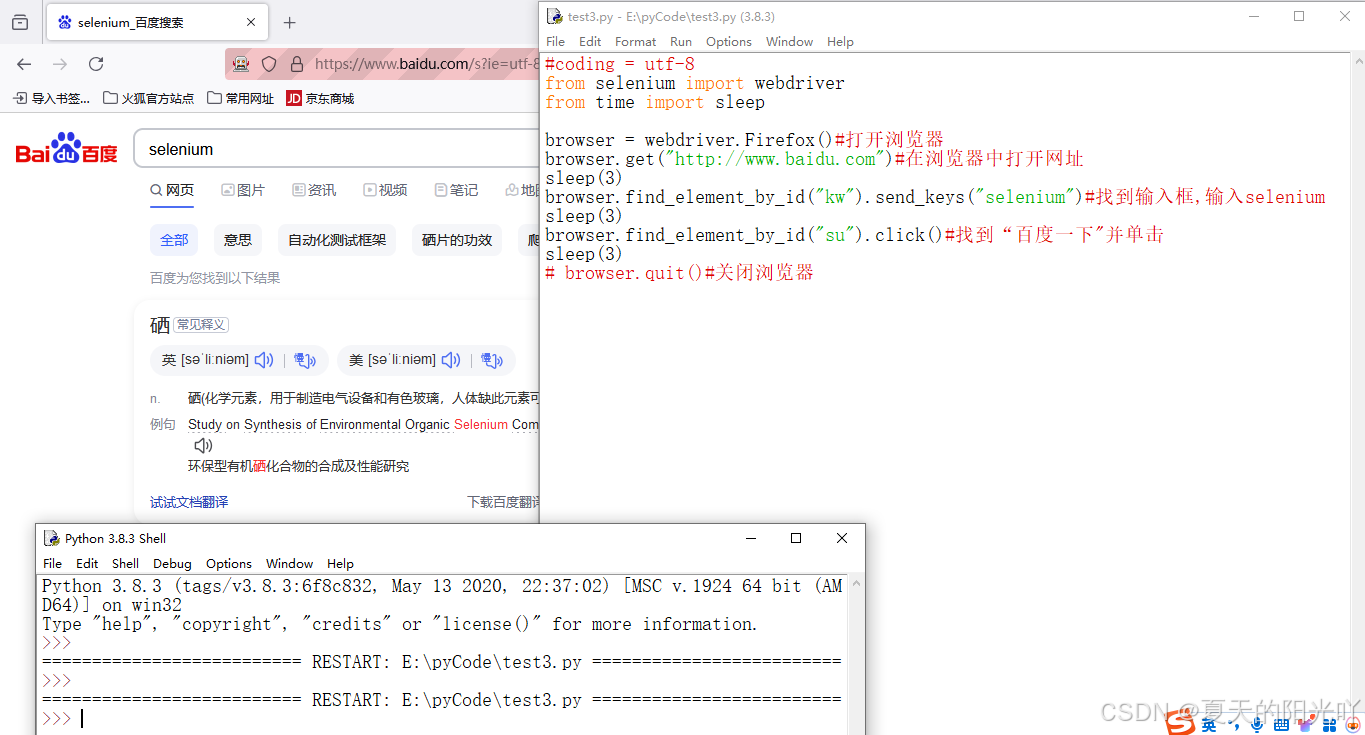Click American pronunciation practice icon
Screen dimensions: 1365x735
tap(492, 360)
